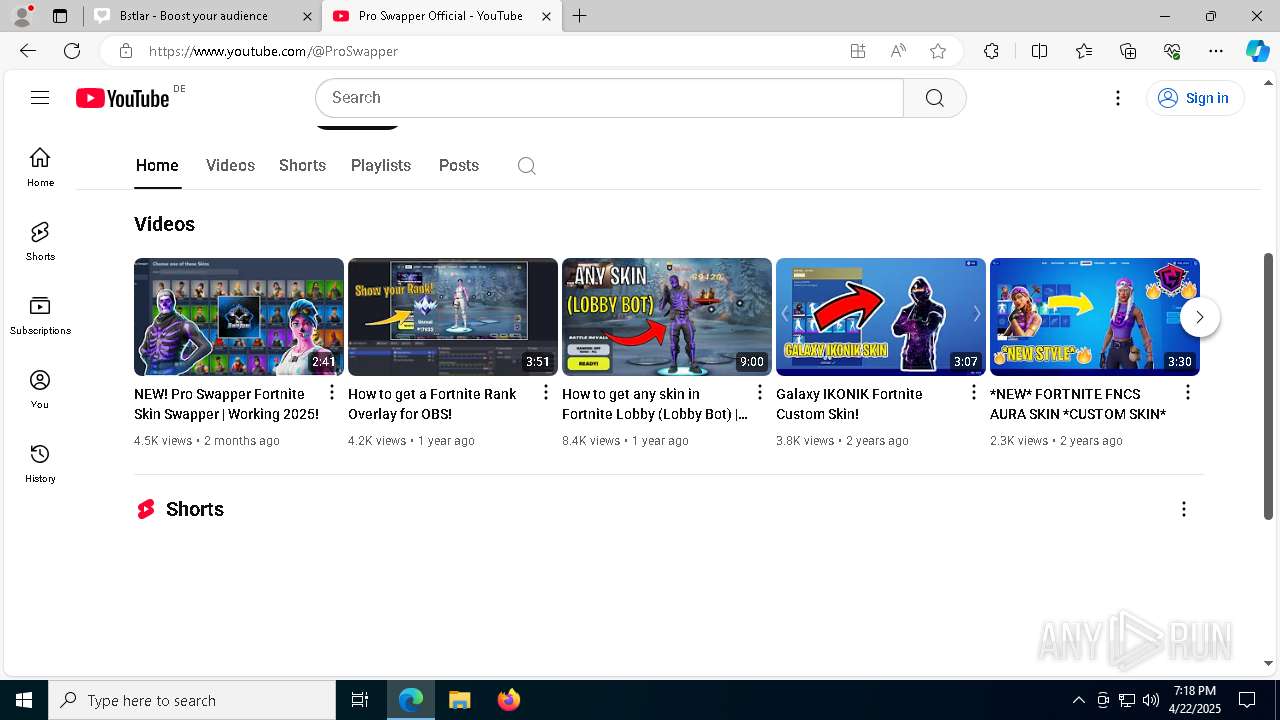Image resolution: width=1280 pixels, height=720 pixels.
Task: Expand the Shorts section options menu
Action: pyautogui.click(x=1183, y=509)
